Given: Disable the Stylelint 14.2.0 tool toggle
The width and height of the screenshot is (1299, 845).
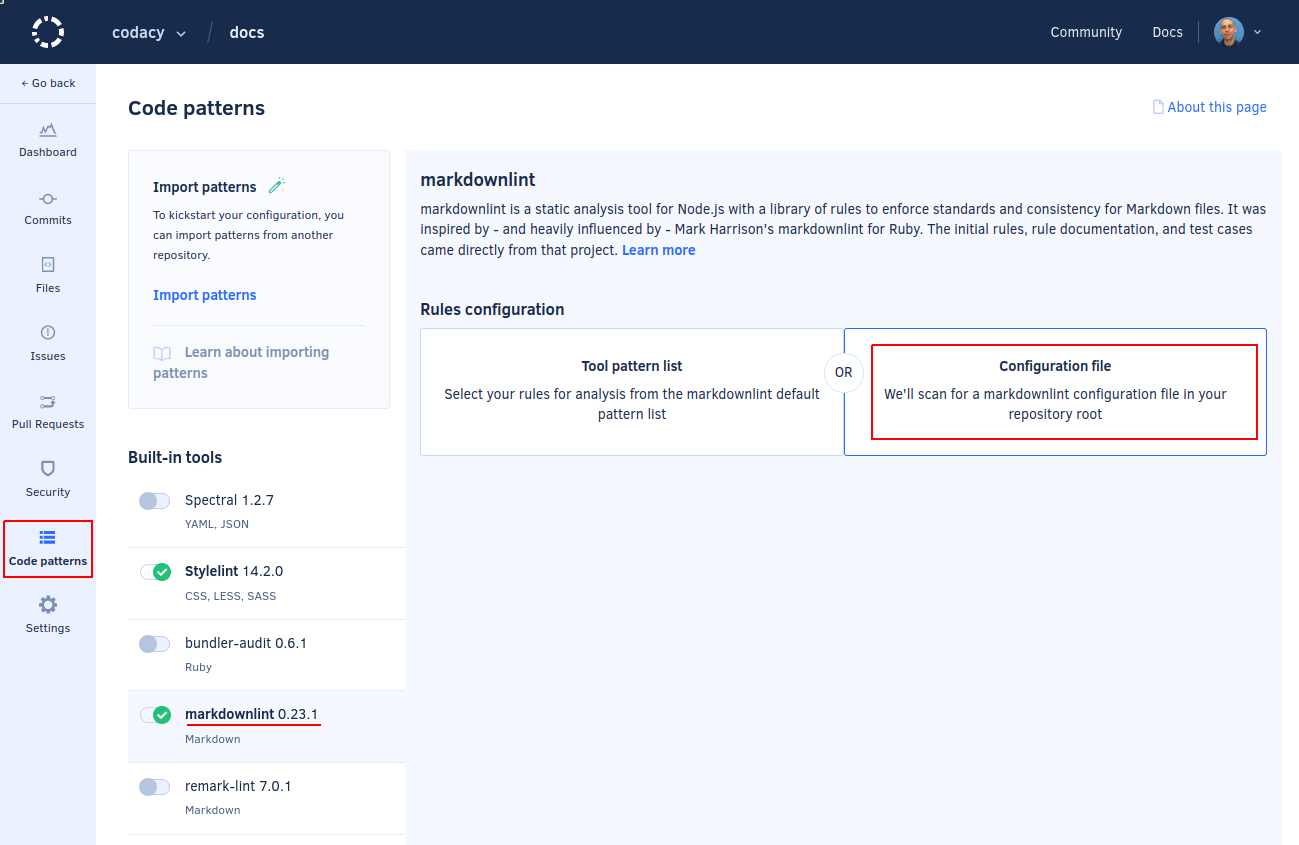Looking at the screenshot, I should [x=154, y=572].
